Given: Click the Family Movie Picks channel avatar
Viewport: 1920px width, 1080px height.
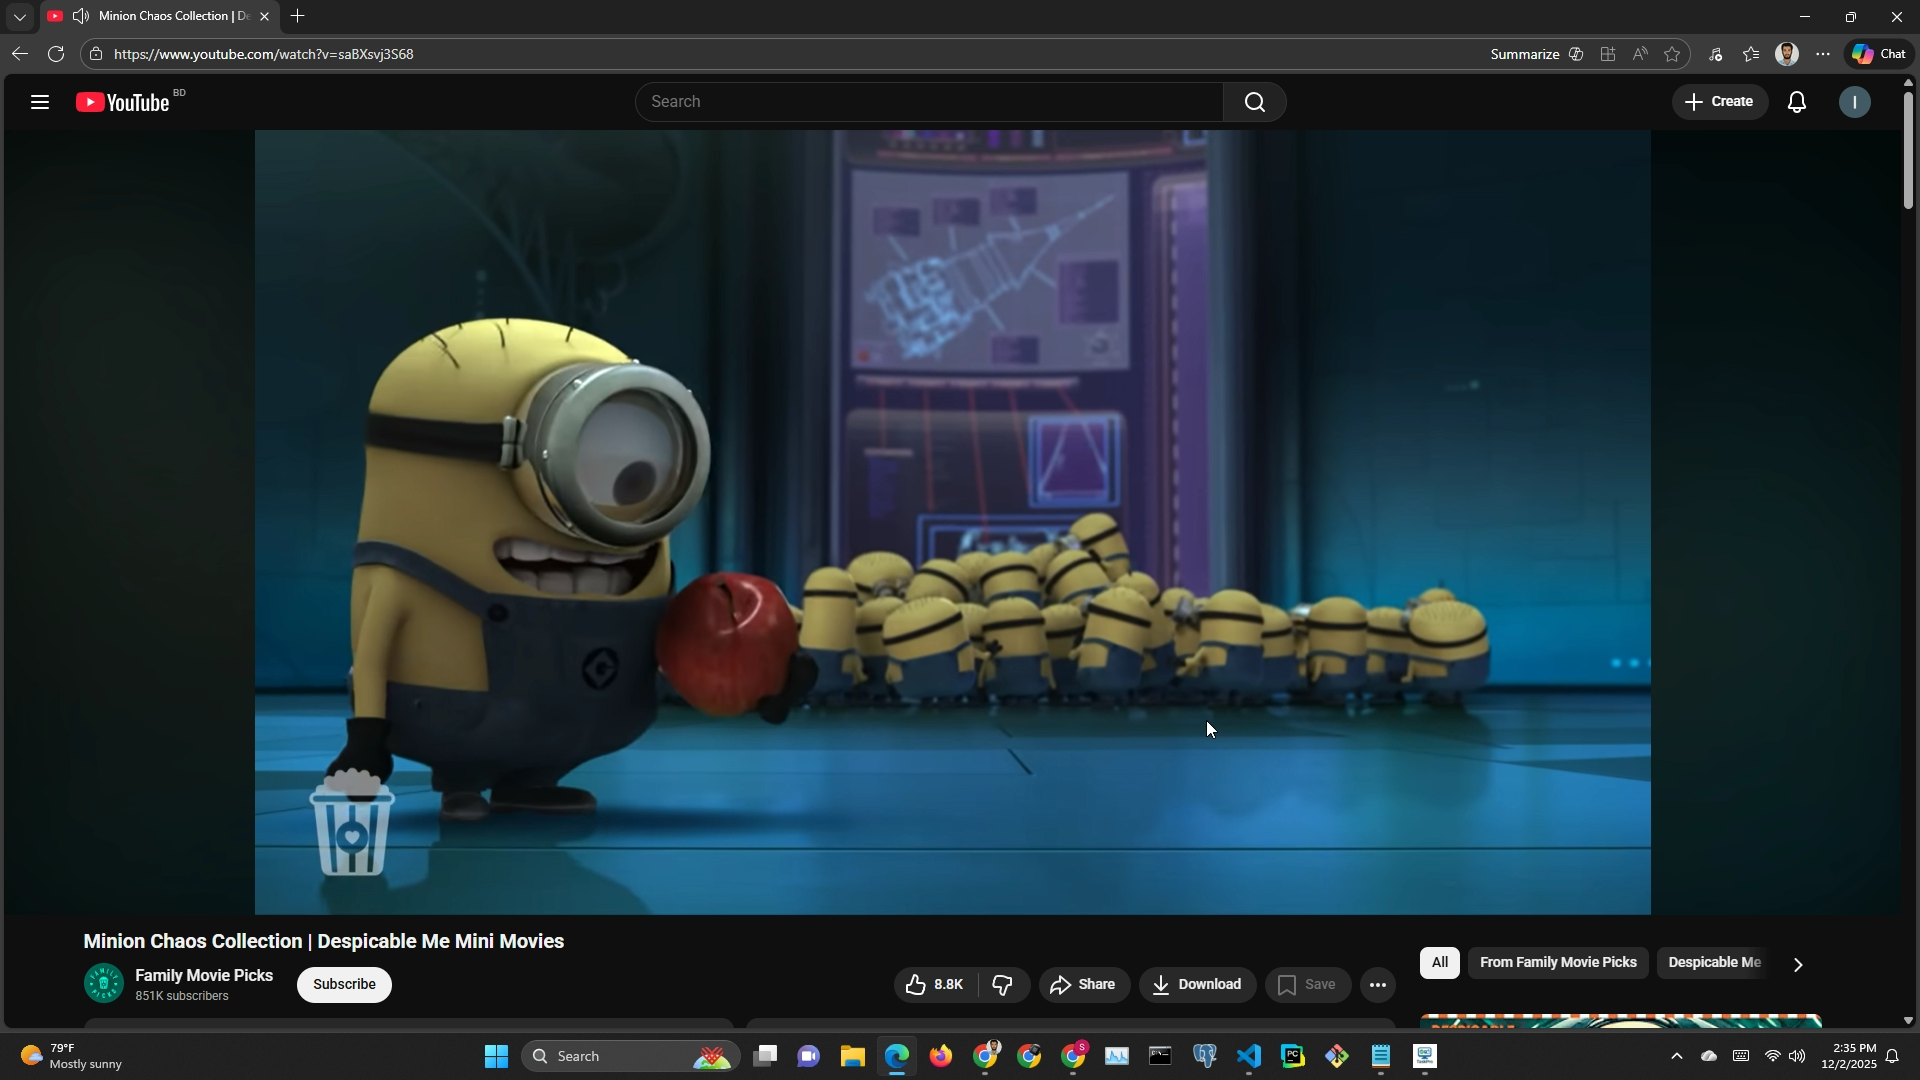Looking at the screenshot, I should 103,984.
